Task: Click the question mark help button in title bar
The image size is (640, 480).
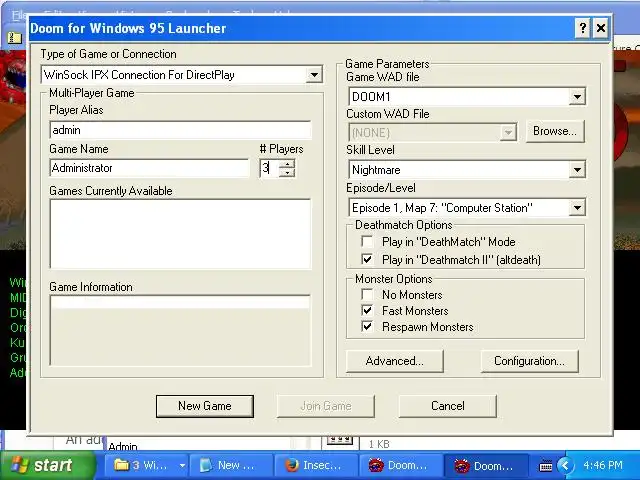Action: click(582, 28)
